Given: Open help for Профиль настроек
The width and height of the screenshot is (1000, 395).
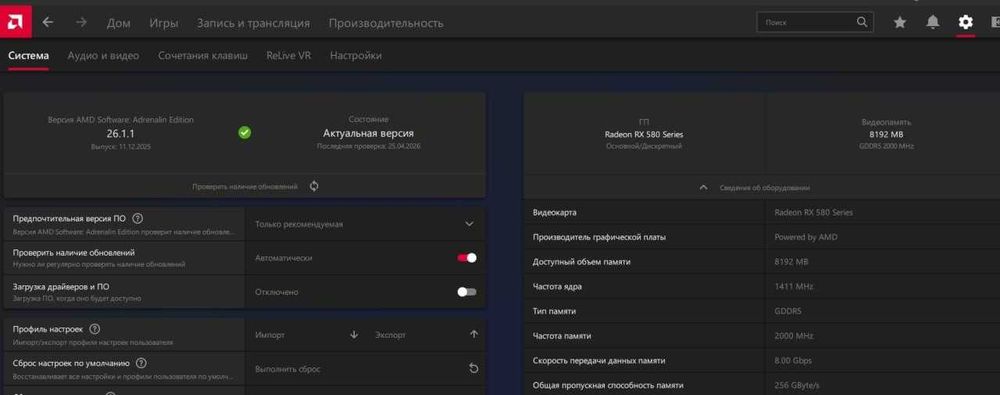Looking at the screenshot, I should click(x=94, y=329).
